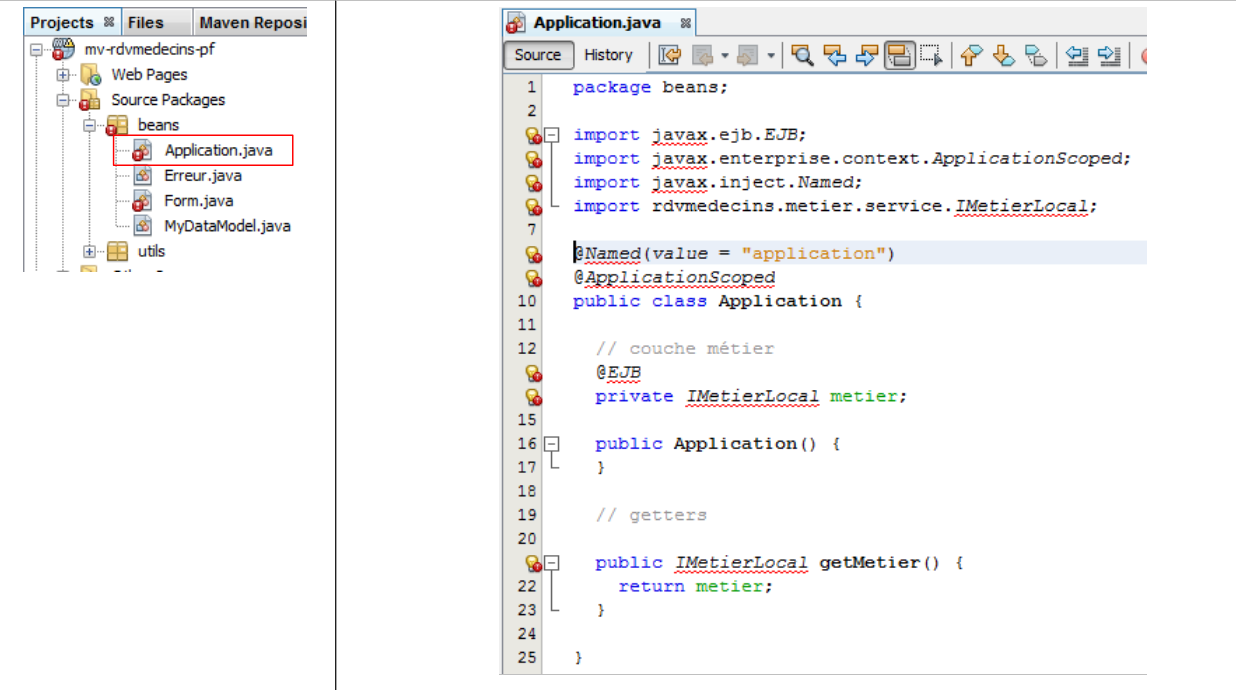
Task: Collapse the beans package node
Action: 89,126
